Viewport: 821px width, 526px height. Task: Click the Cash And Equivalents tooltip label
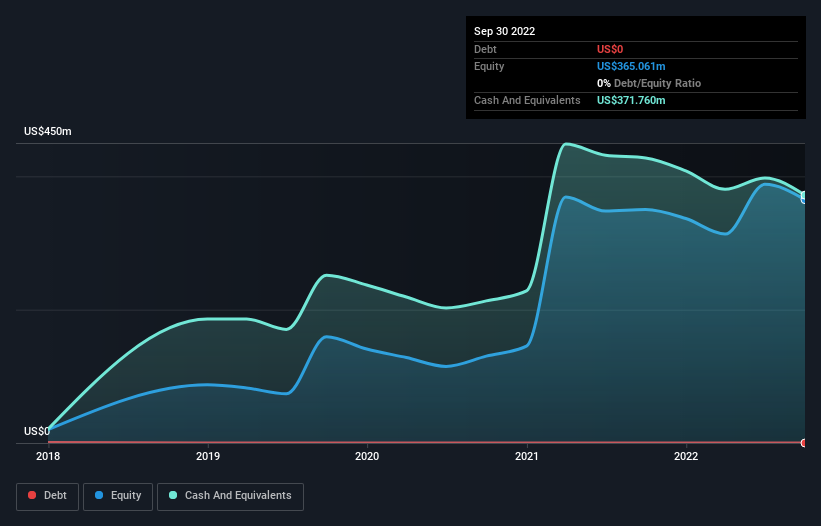(527, 100)
